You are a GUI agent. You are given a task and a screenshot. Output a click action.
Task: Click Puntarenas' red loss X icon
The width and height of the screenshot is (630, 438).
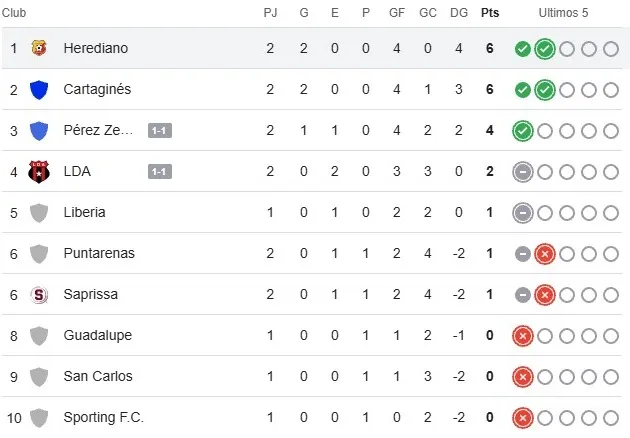pos(544,253)
